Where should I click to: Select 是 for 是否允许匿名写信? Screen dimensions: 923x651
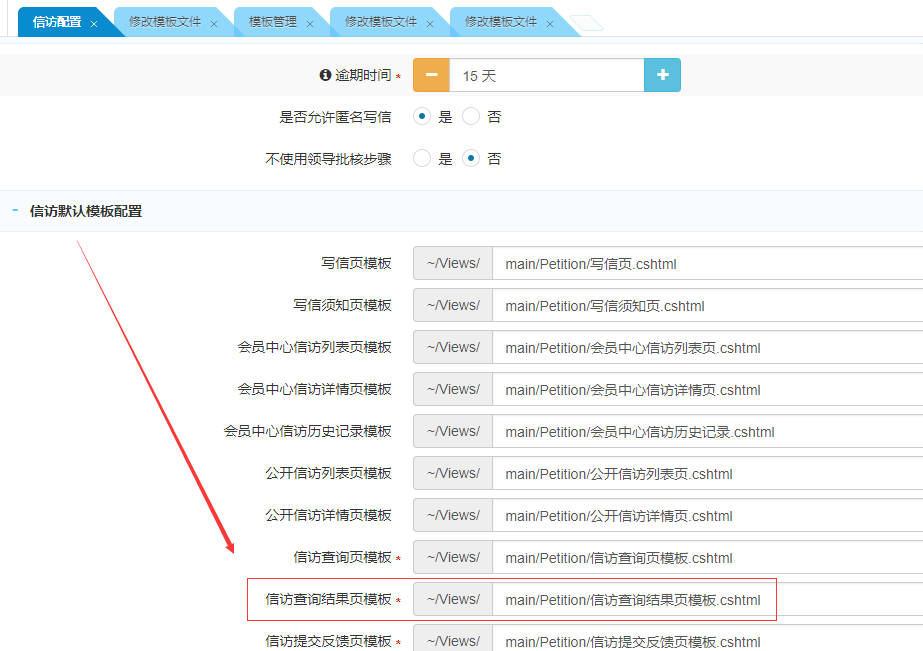(x=422, y=117)
